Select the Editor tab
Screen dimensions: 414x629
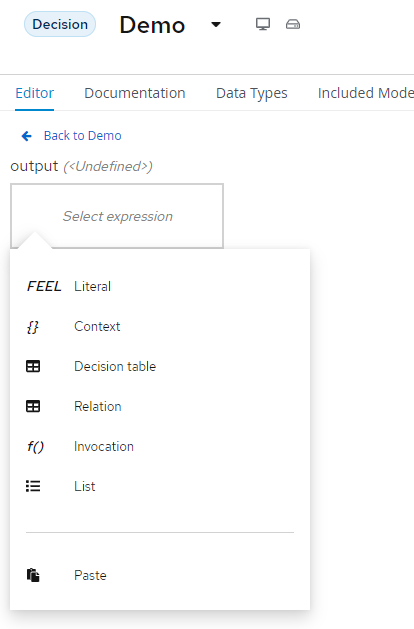click(x=34, y=93)
